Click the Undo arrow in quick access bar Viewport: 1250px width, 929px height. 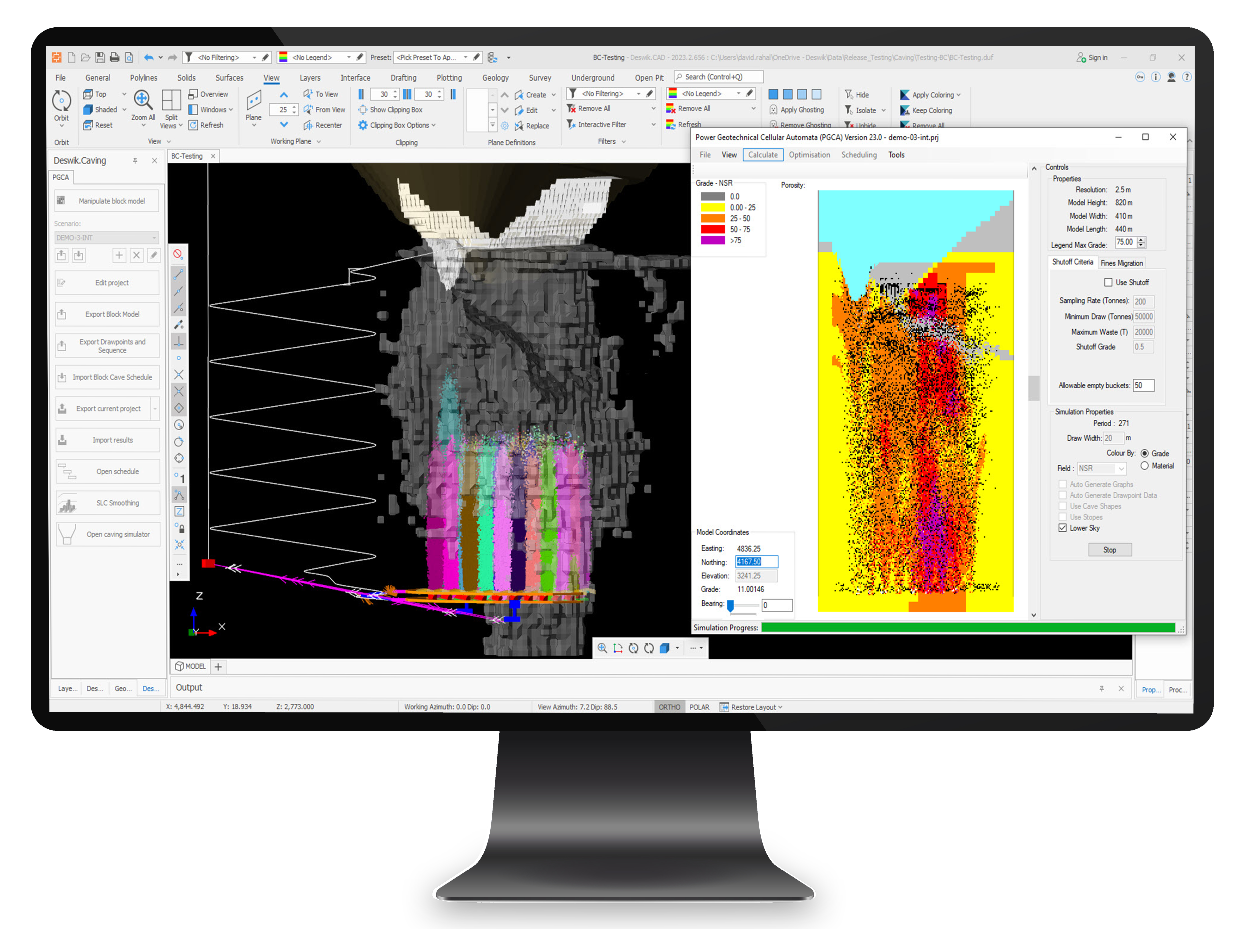(149, 57)
